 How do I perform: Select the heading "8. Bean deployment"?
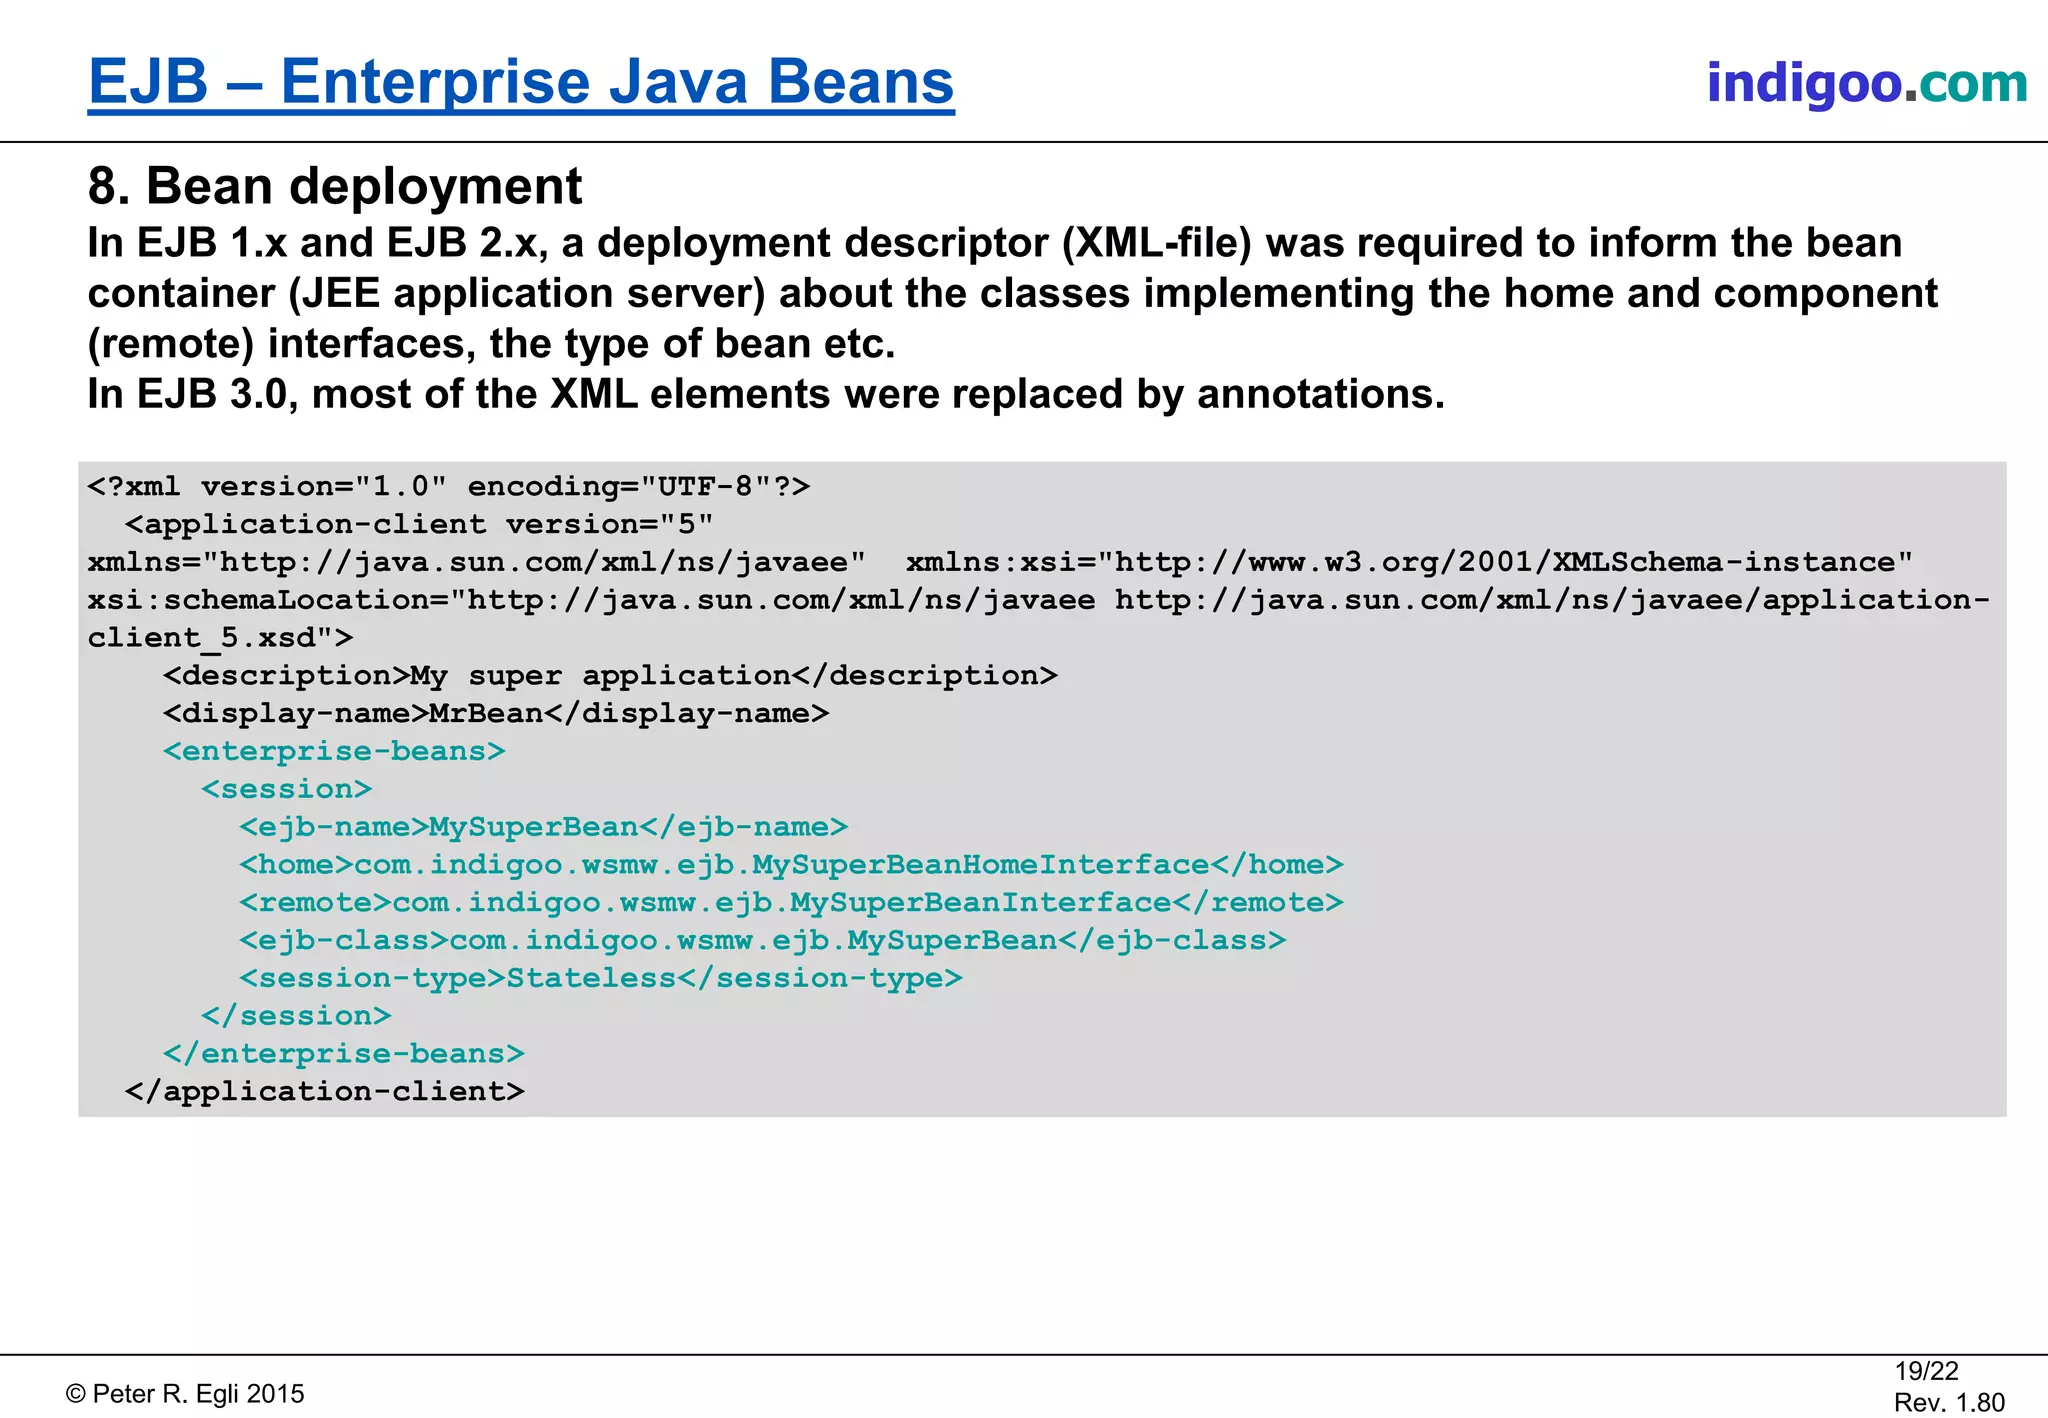pos(335,186)
